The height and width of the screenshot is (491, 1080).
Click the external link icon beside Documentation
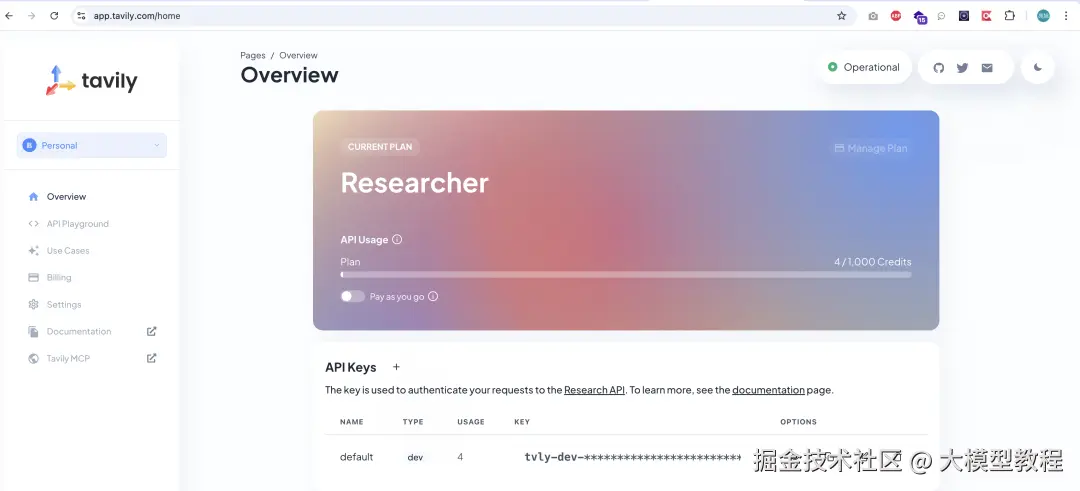[x=152, y=331]
